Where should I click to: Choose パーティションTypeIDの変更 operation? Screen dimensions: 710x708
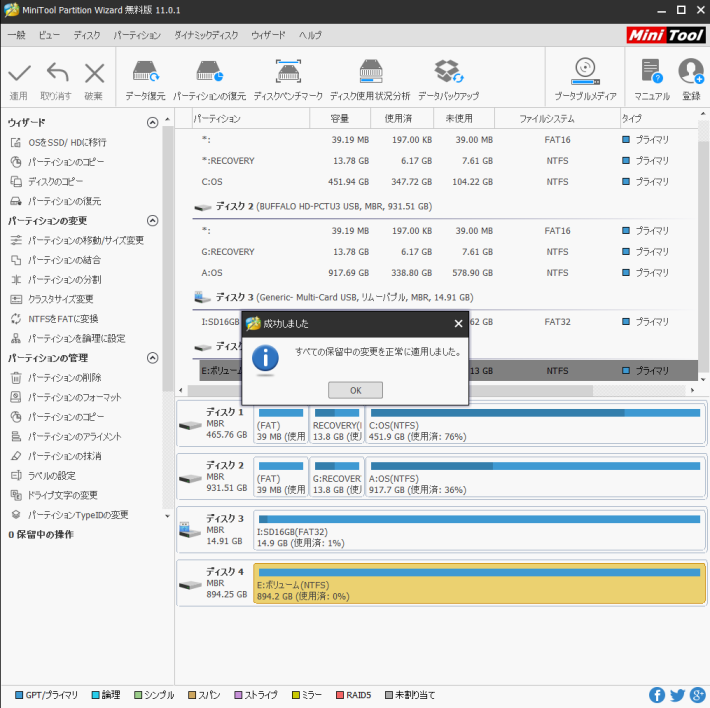(69, 515)
